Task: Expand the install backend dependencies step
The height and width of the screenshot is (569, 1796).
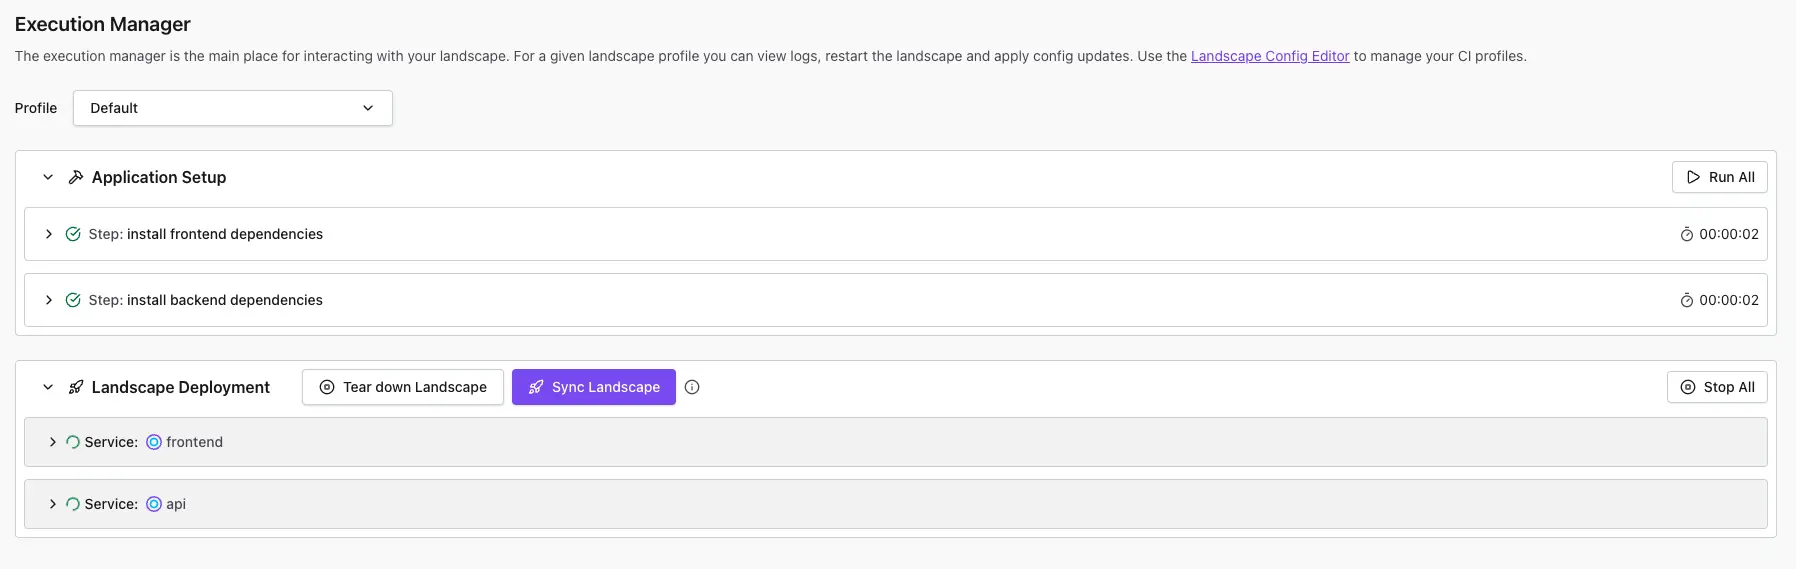Action: 48,300
